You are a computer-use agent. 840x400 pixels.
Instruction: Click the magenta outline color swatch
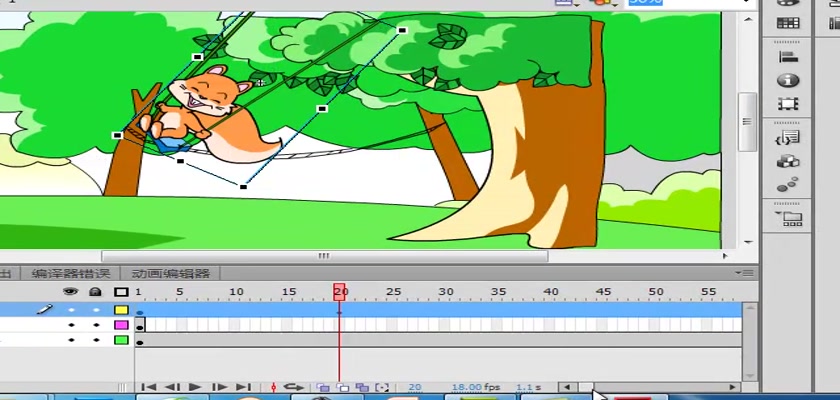(122, 325)
